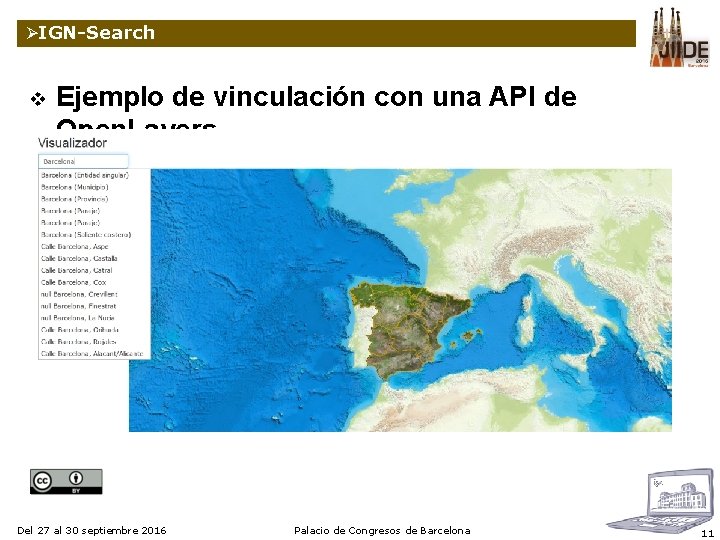
Task: Choose Calle Barcelona, Rojales suggestion
Action: [x=79, y=342]
